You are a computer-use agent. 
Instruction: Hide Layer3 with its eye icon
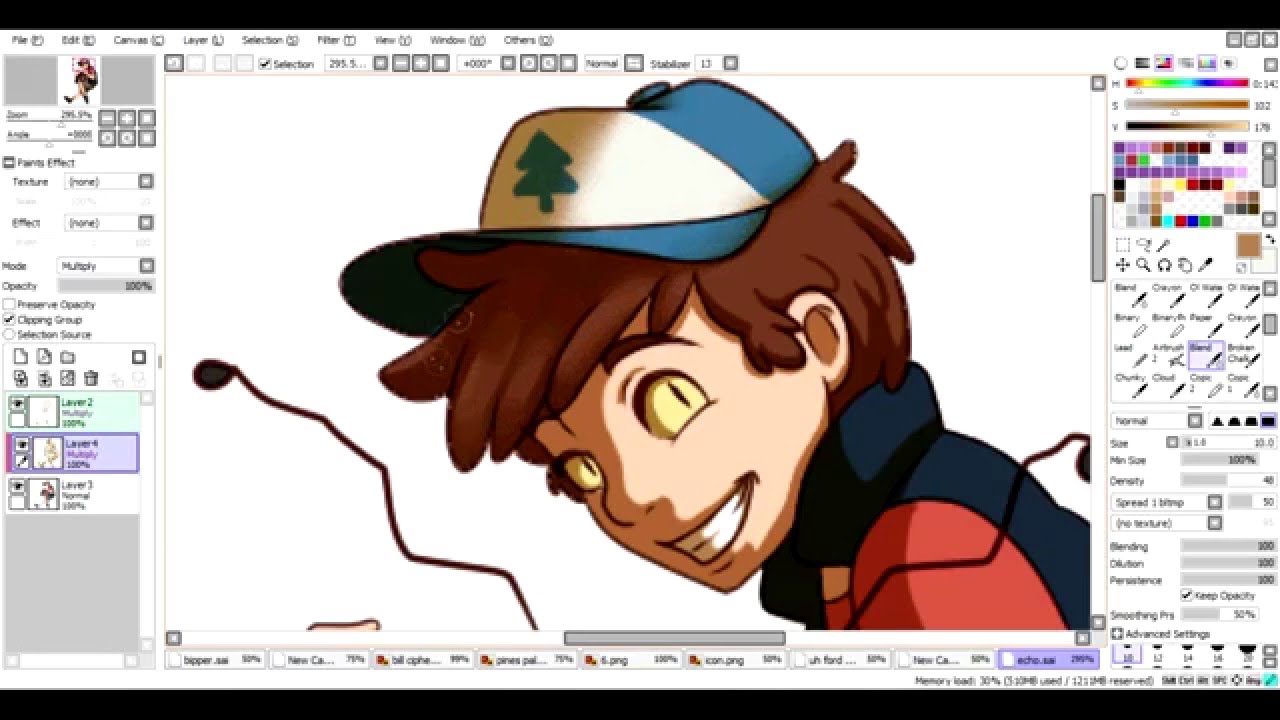pyautogui.click(x=17, y=486)
